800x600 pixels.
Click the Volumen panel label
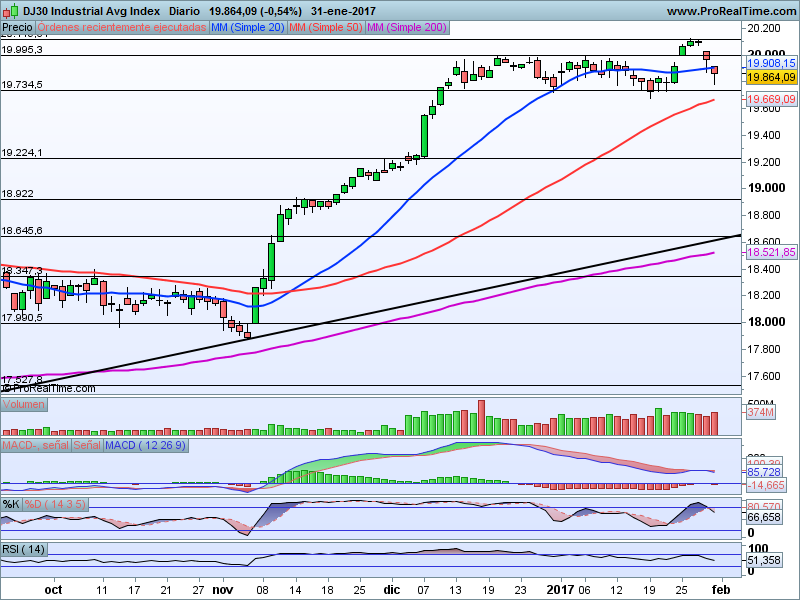coord(24,404)
